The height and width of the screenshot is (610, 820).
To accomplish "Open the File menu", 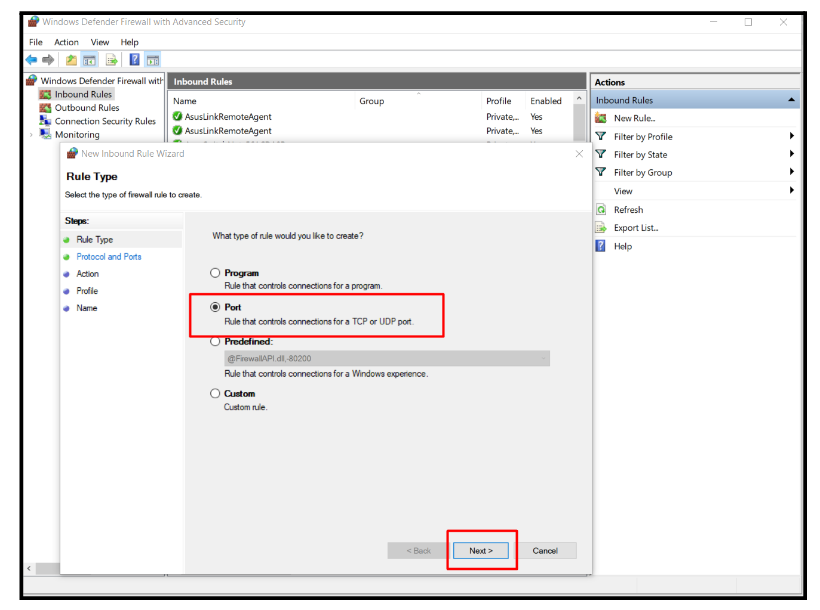I will coord(36,42).
